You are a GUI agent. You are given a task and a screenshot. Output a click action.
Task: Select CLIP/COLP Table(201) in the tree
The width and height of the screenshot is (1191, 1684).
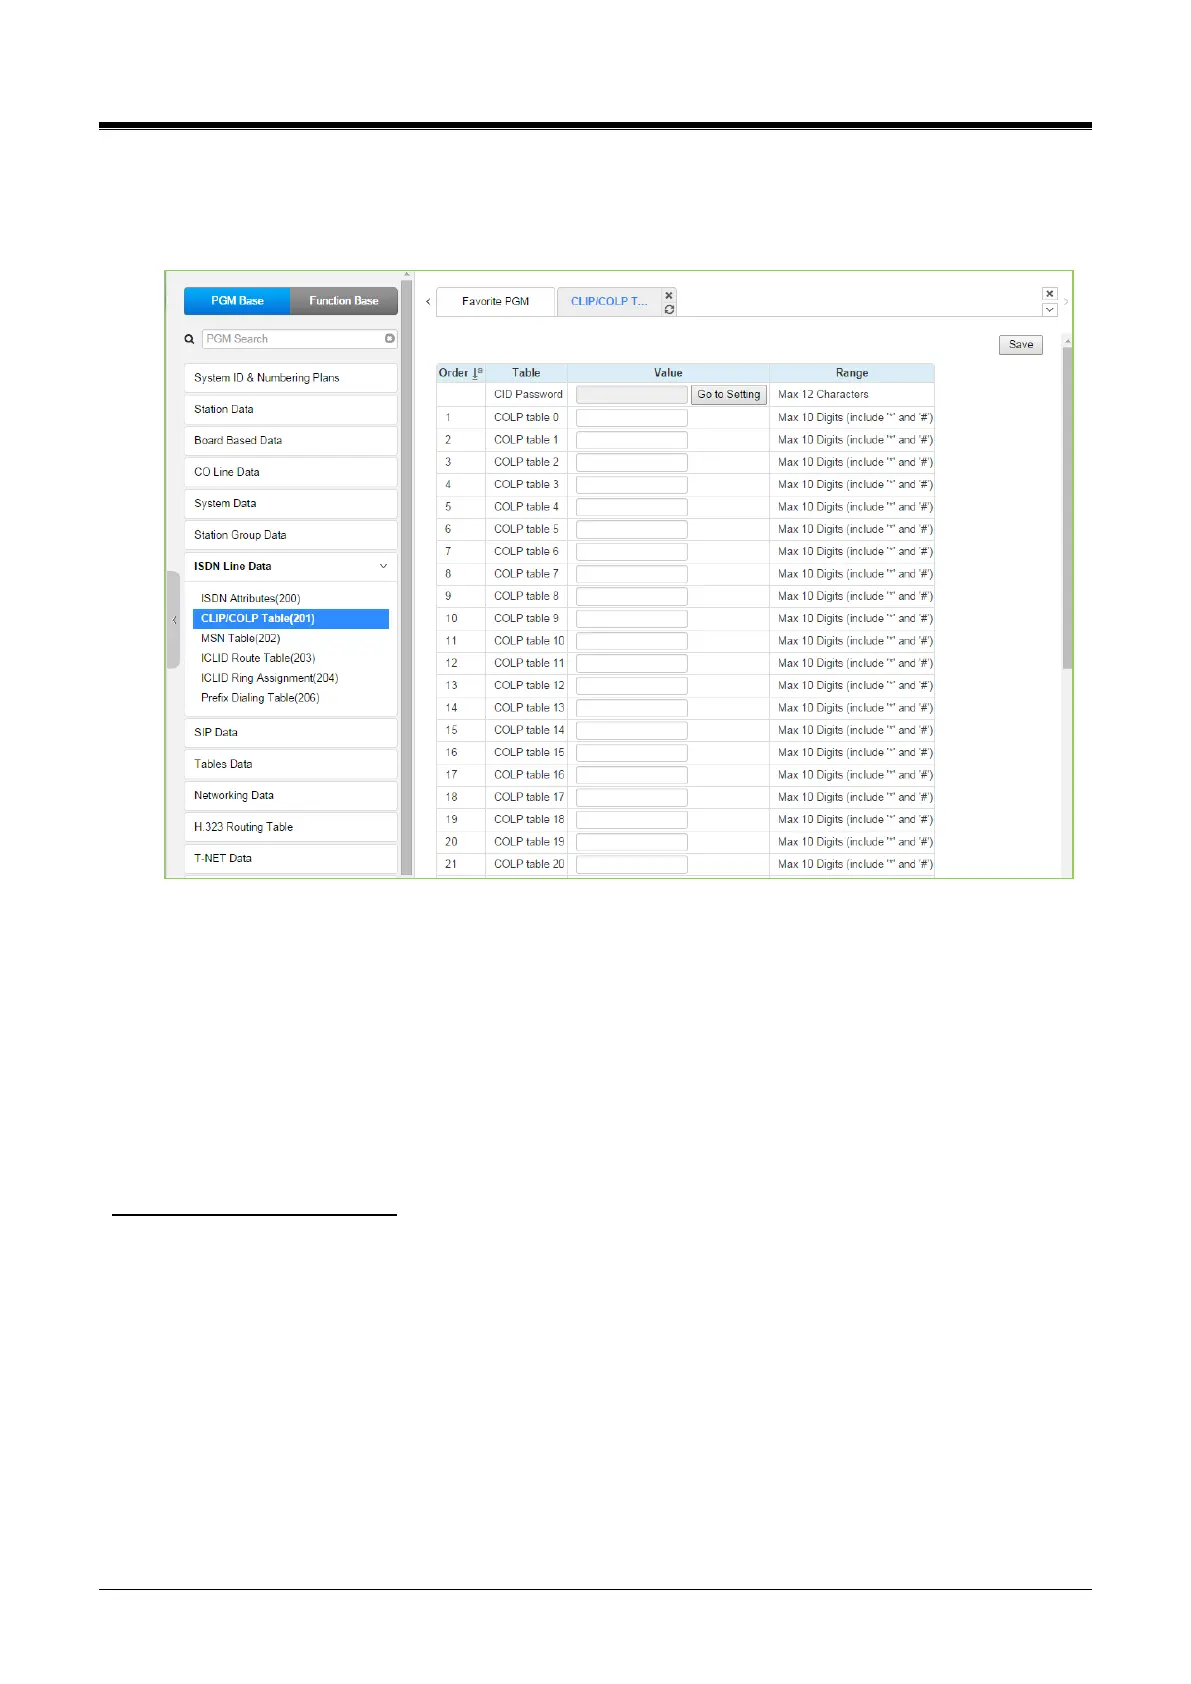(x=290, y=619)
